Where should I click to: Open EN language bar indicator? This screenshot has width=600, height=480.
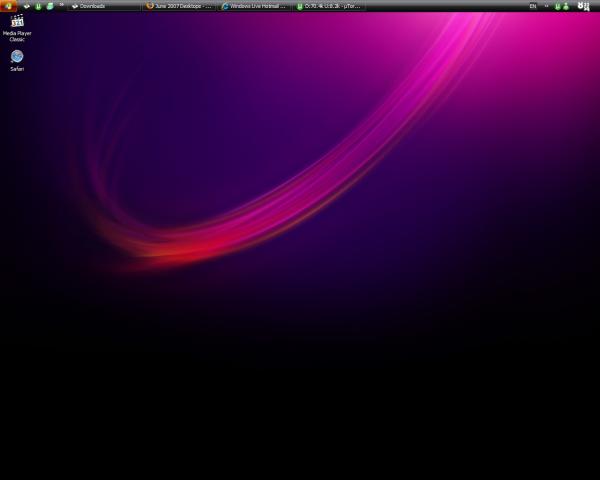coord(533,6)
